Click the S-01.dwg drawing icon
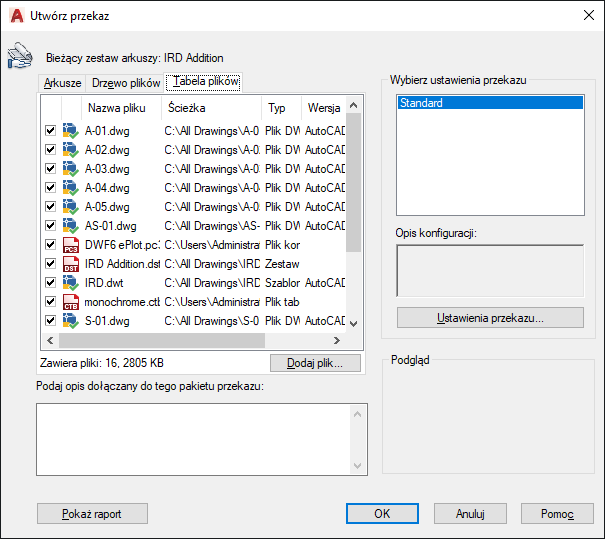This screenshot has width=605, height=539. 71,321
